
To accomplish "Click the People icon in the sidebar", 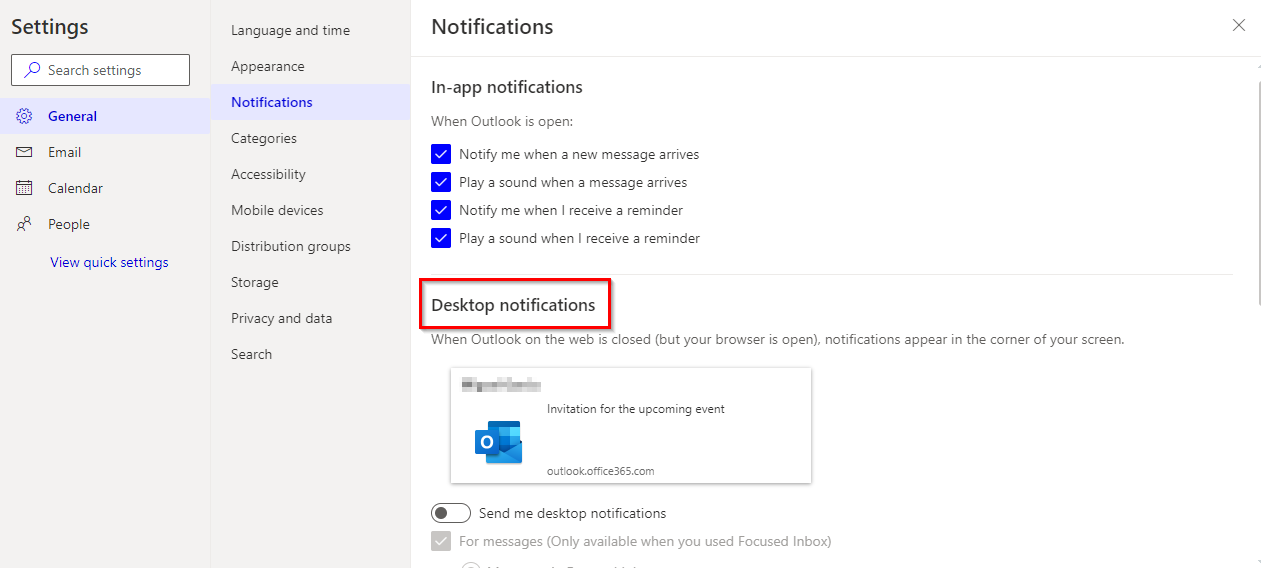I will (25, 224).
